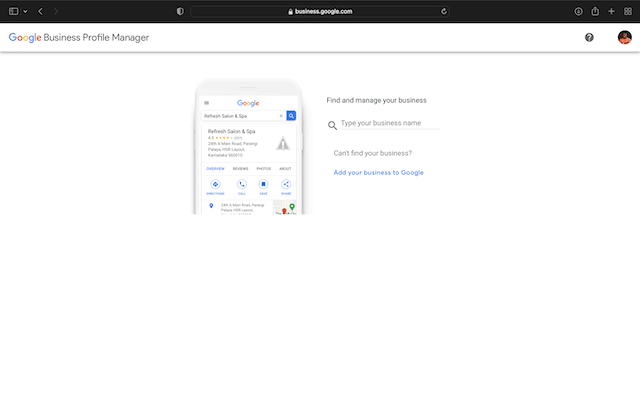Click the business.google.com address bar
The image size is (640, 400).
(x=320, y=11)
